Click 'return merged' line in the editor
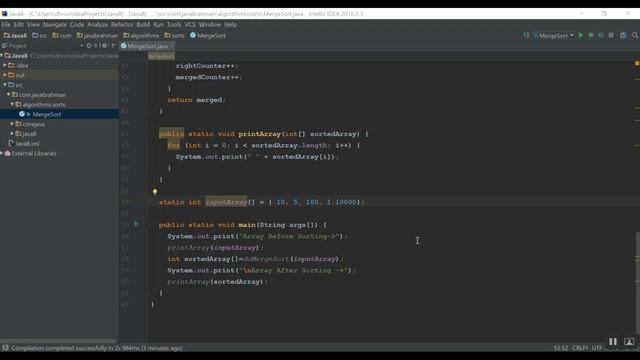The height and width of the screenshot is (360, 640). point(196,100)
